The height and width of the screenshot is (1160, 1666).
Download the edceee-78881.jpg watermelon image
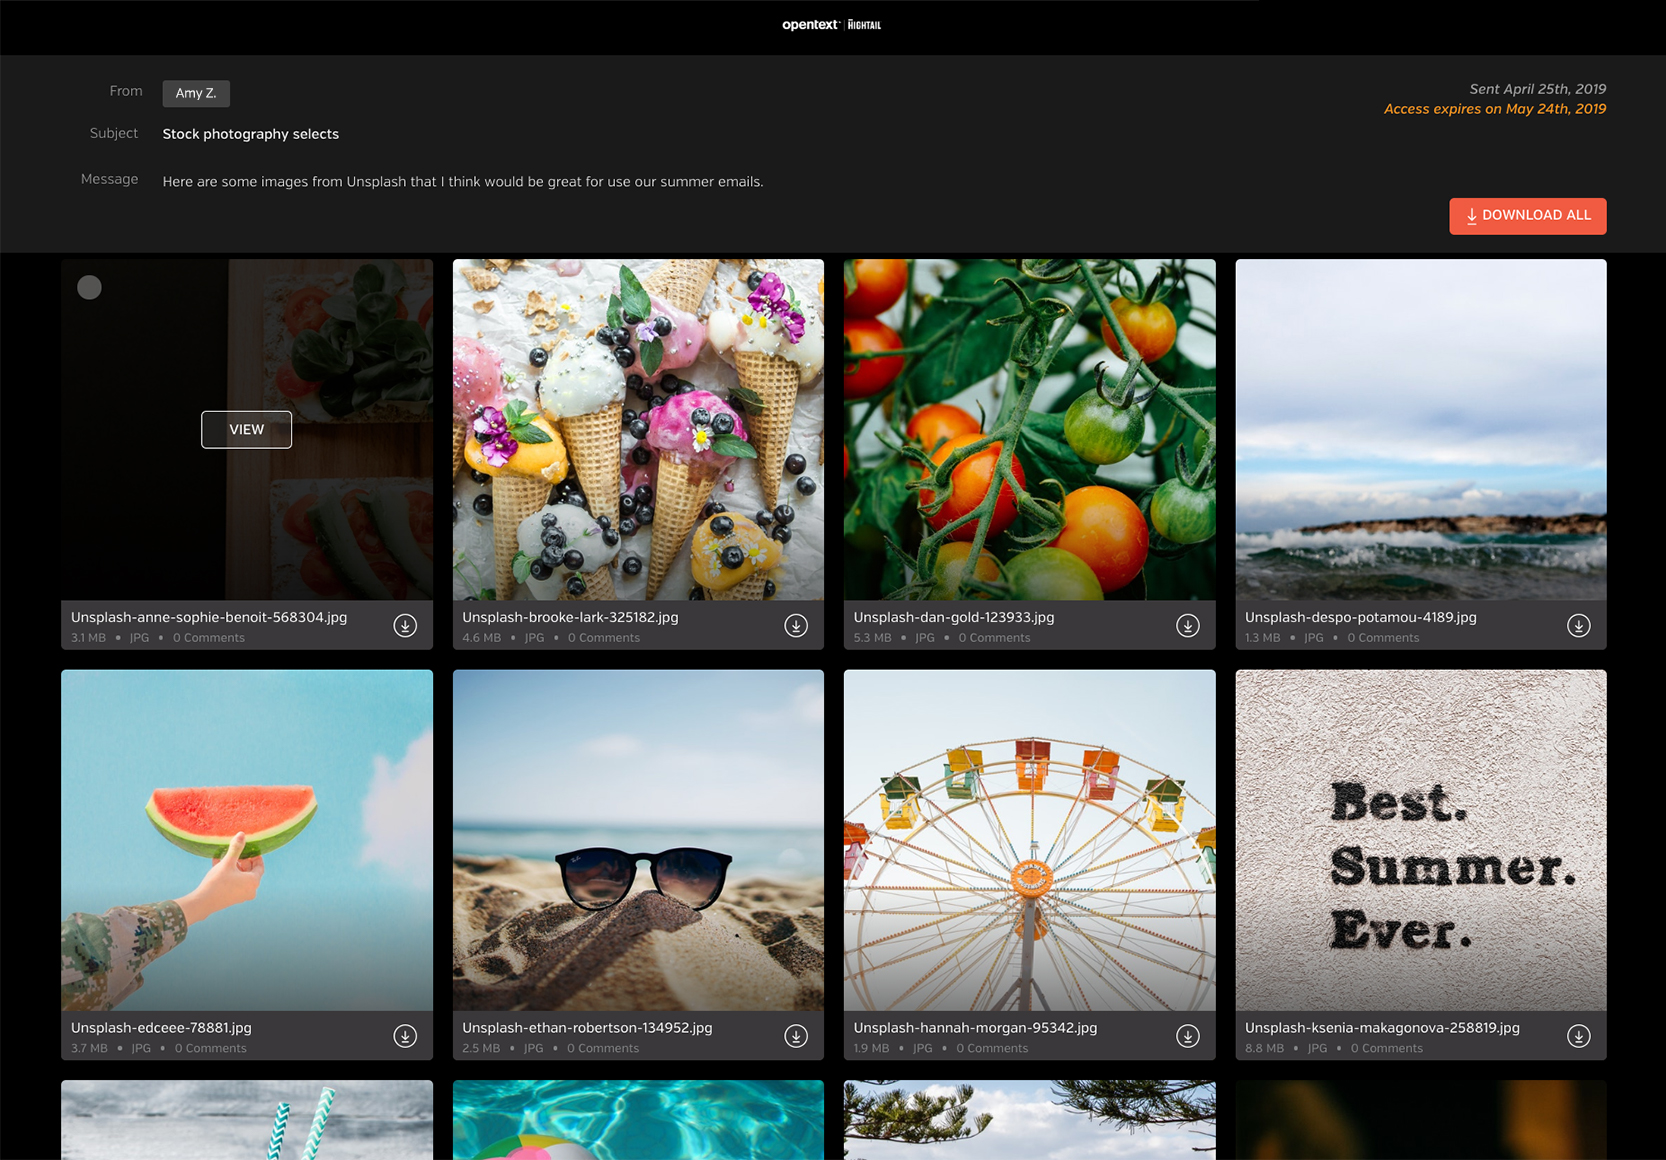pos(405,1036)
